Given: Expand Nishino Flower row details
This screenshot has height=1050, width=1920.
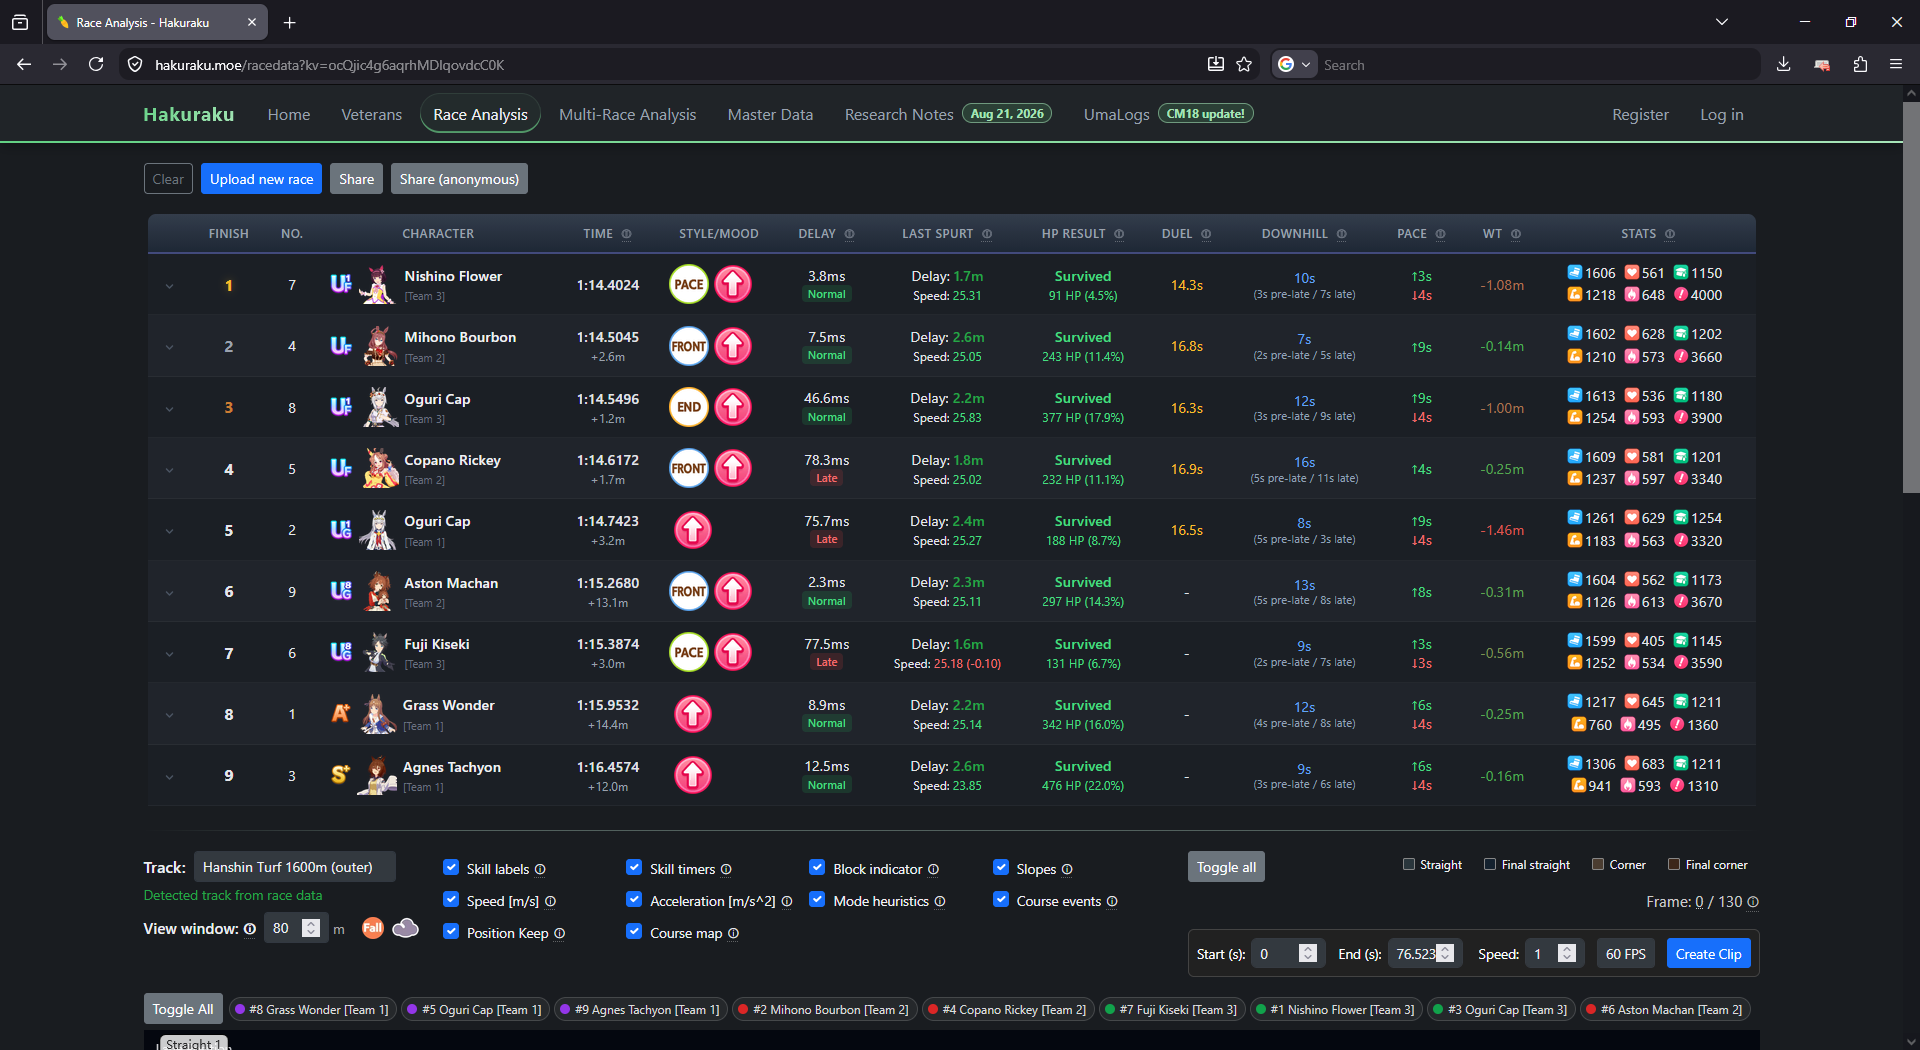Looking at the screenshot, I should coord(169,286).
